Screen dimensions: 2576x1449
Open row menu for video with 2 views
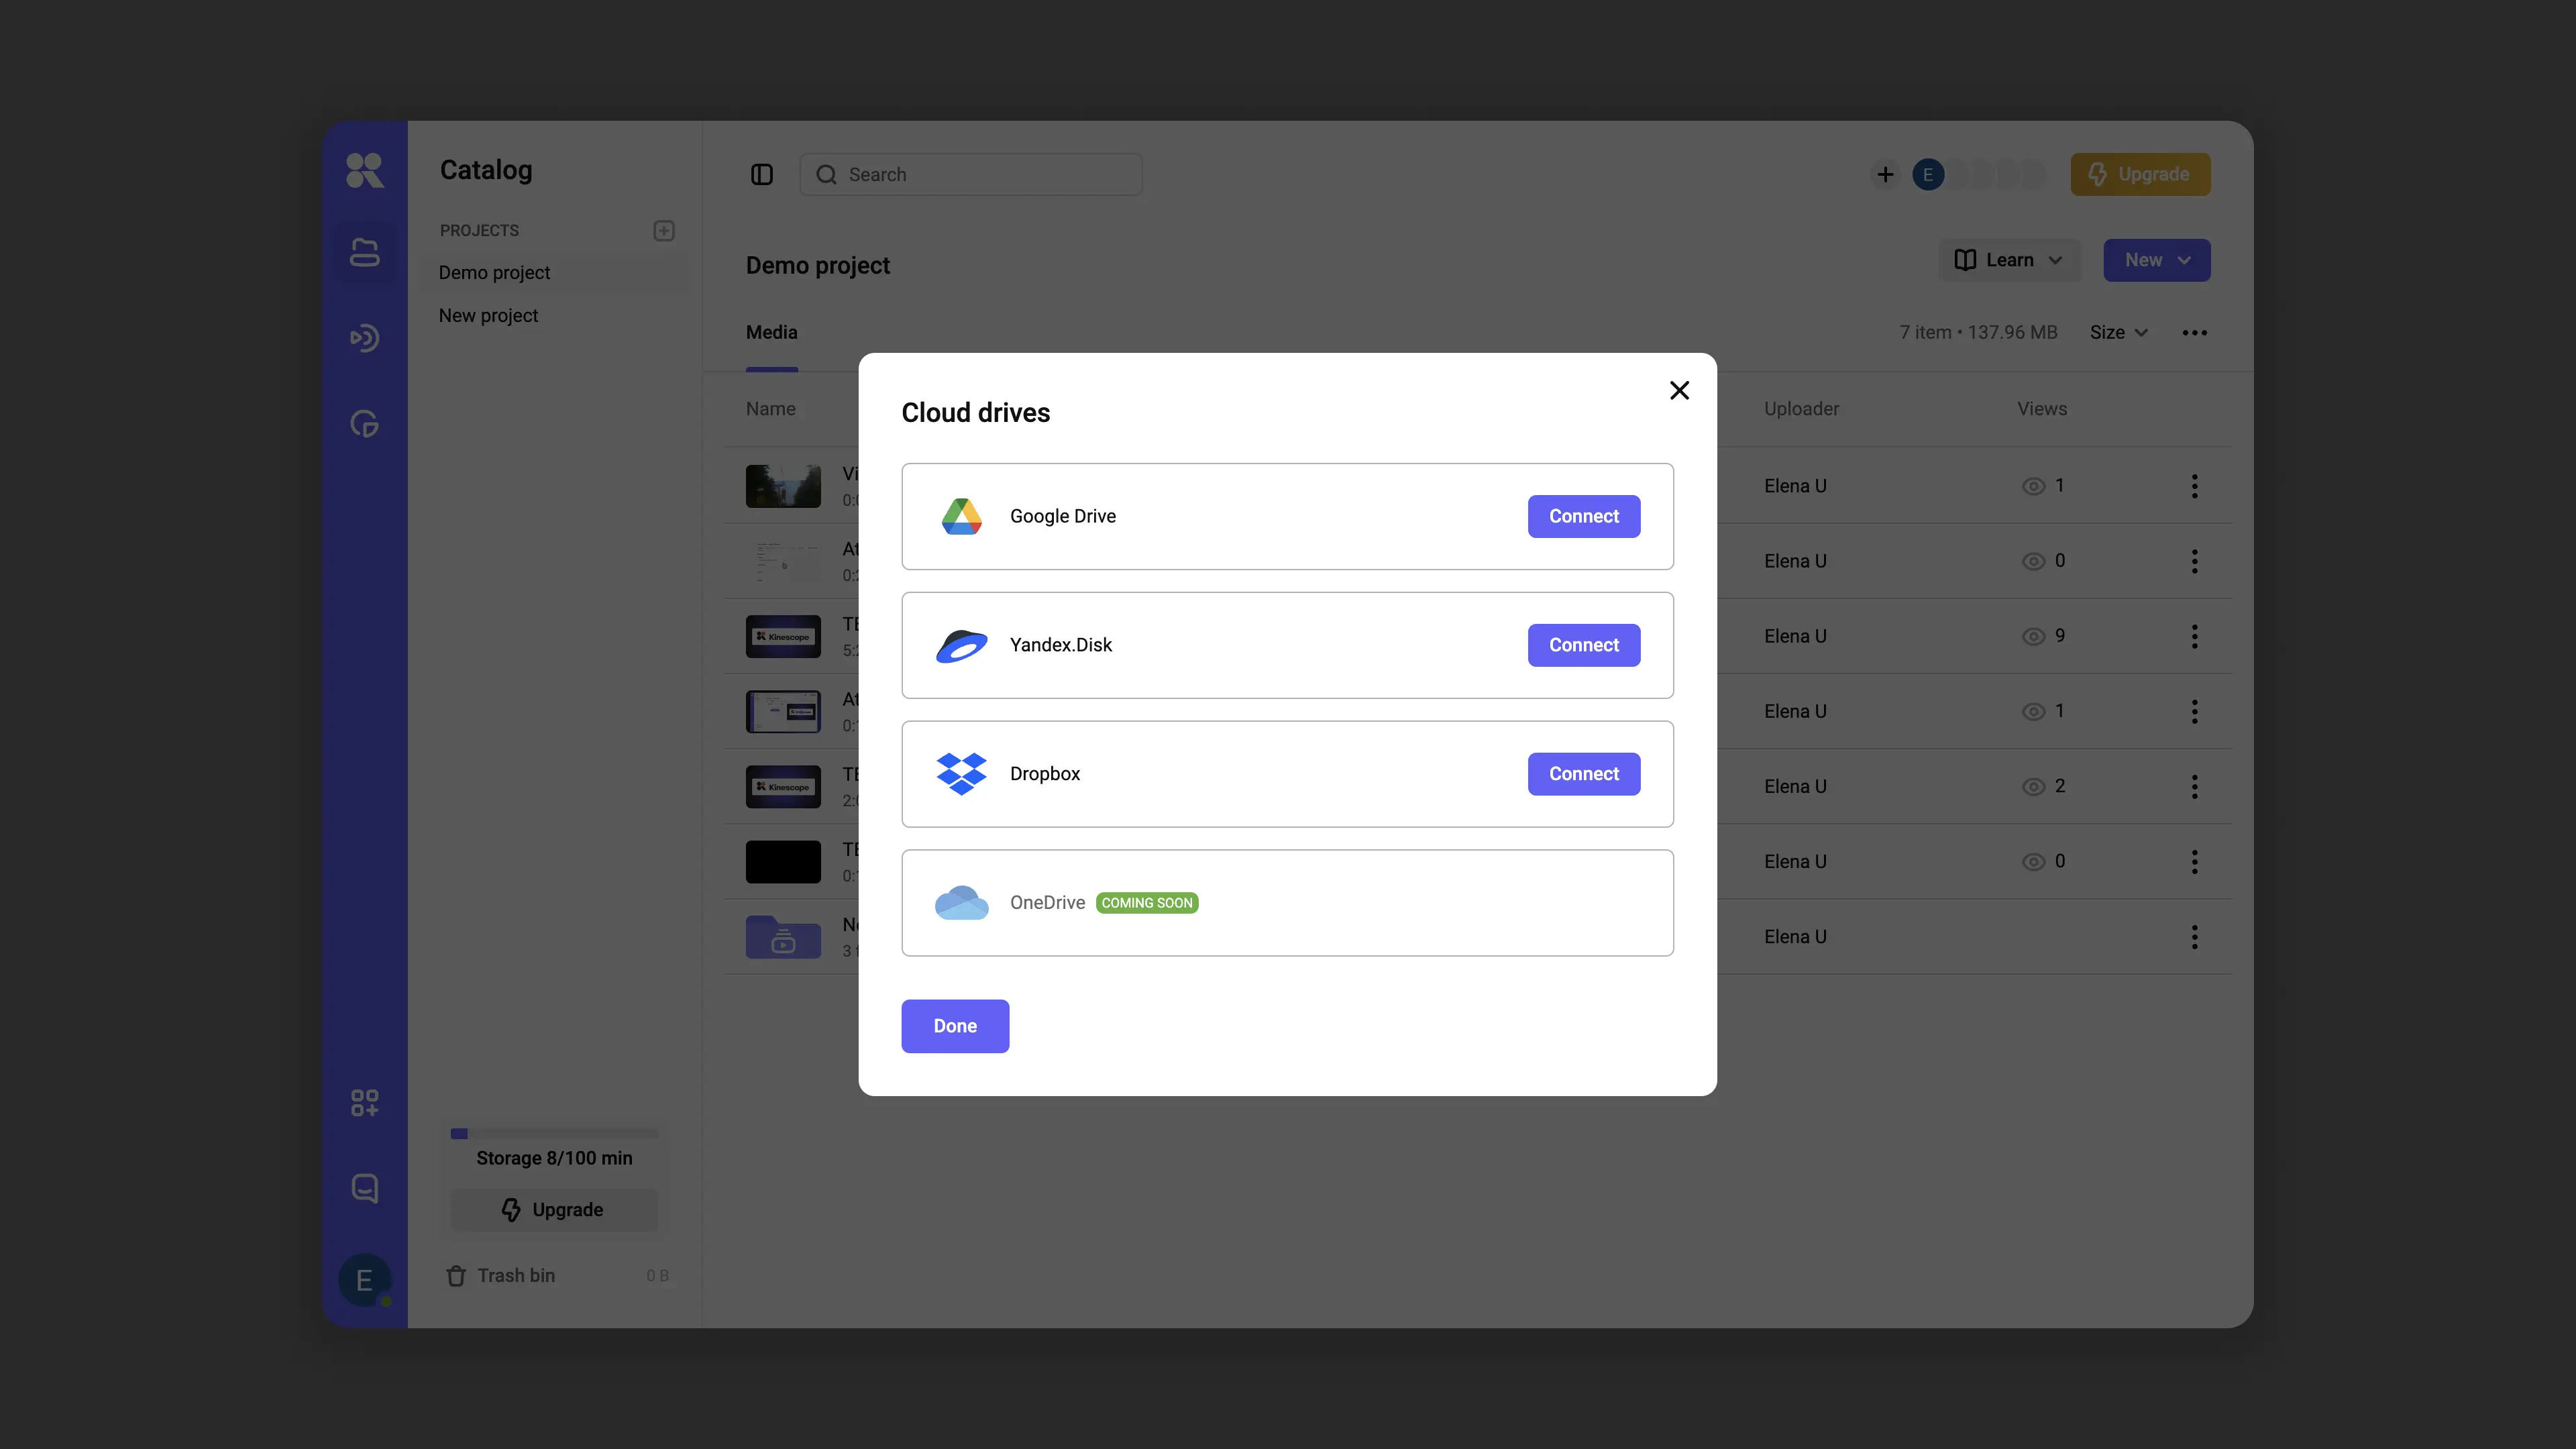[2194, 787]
